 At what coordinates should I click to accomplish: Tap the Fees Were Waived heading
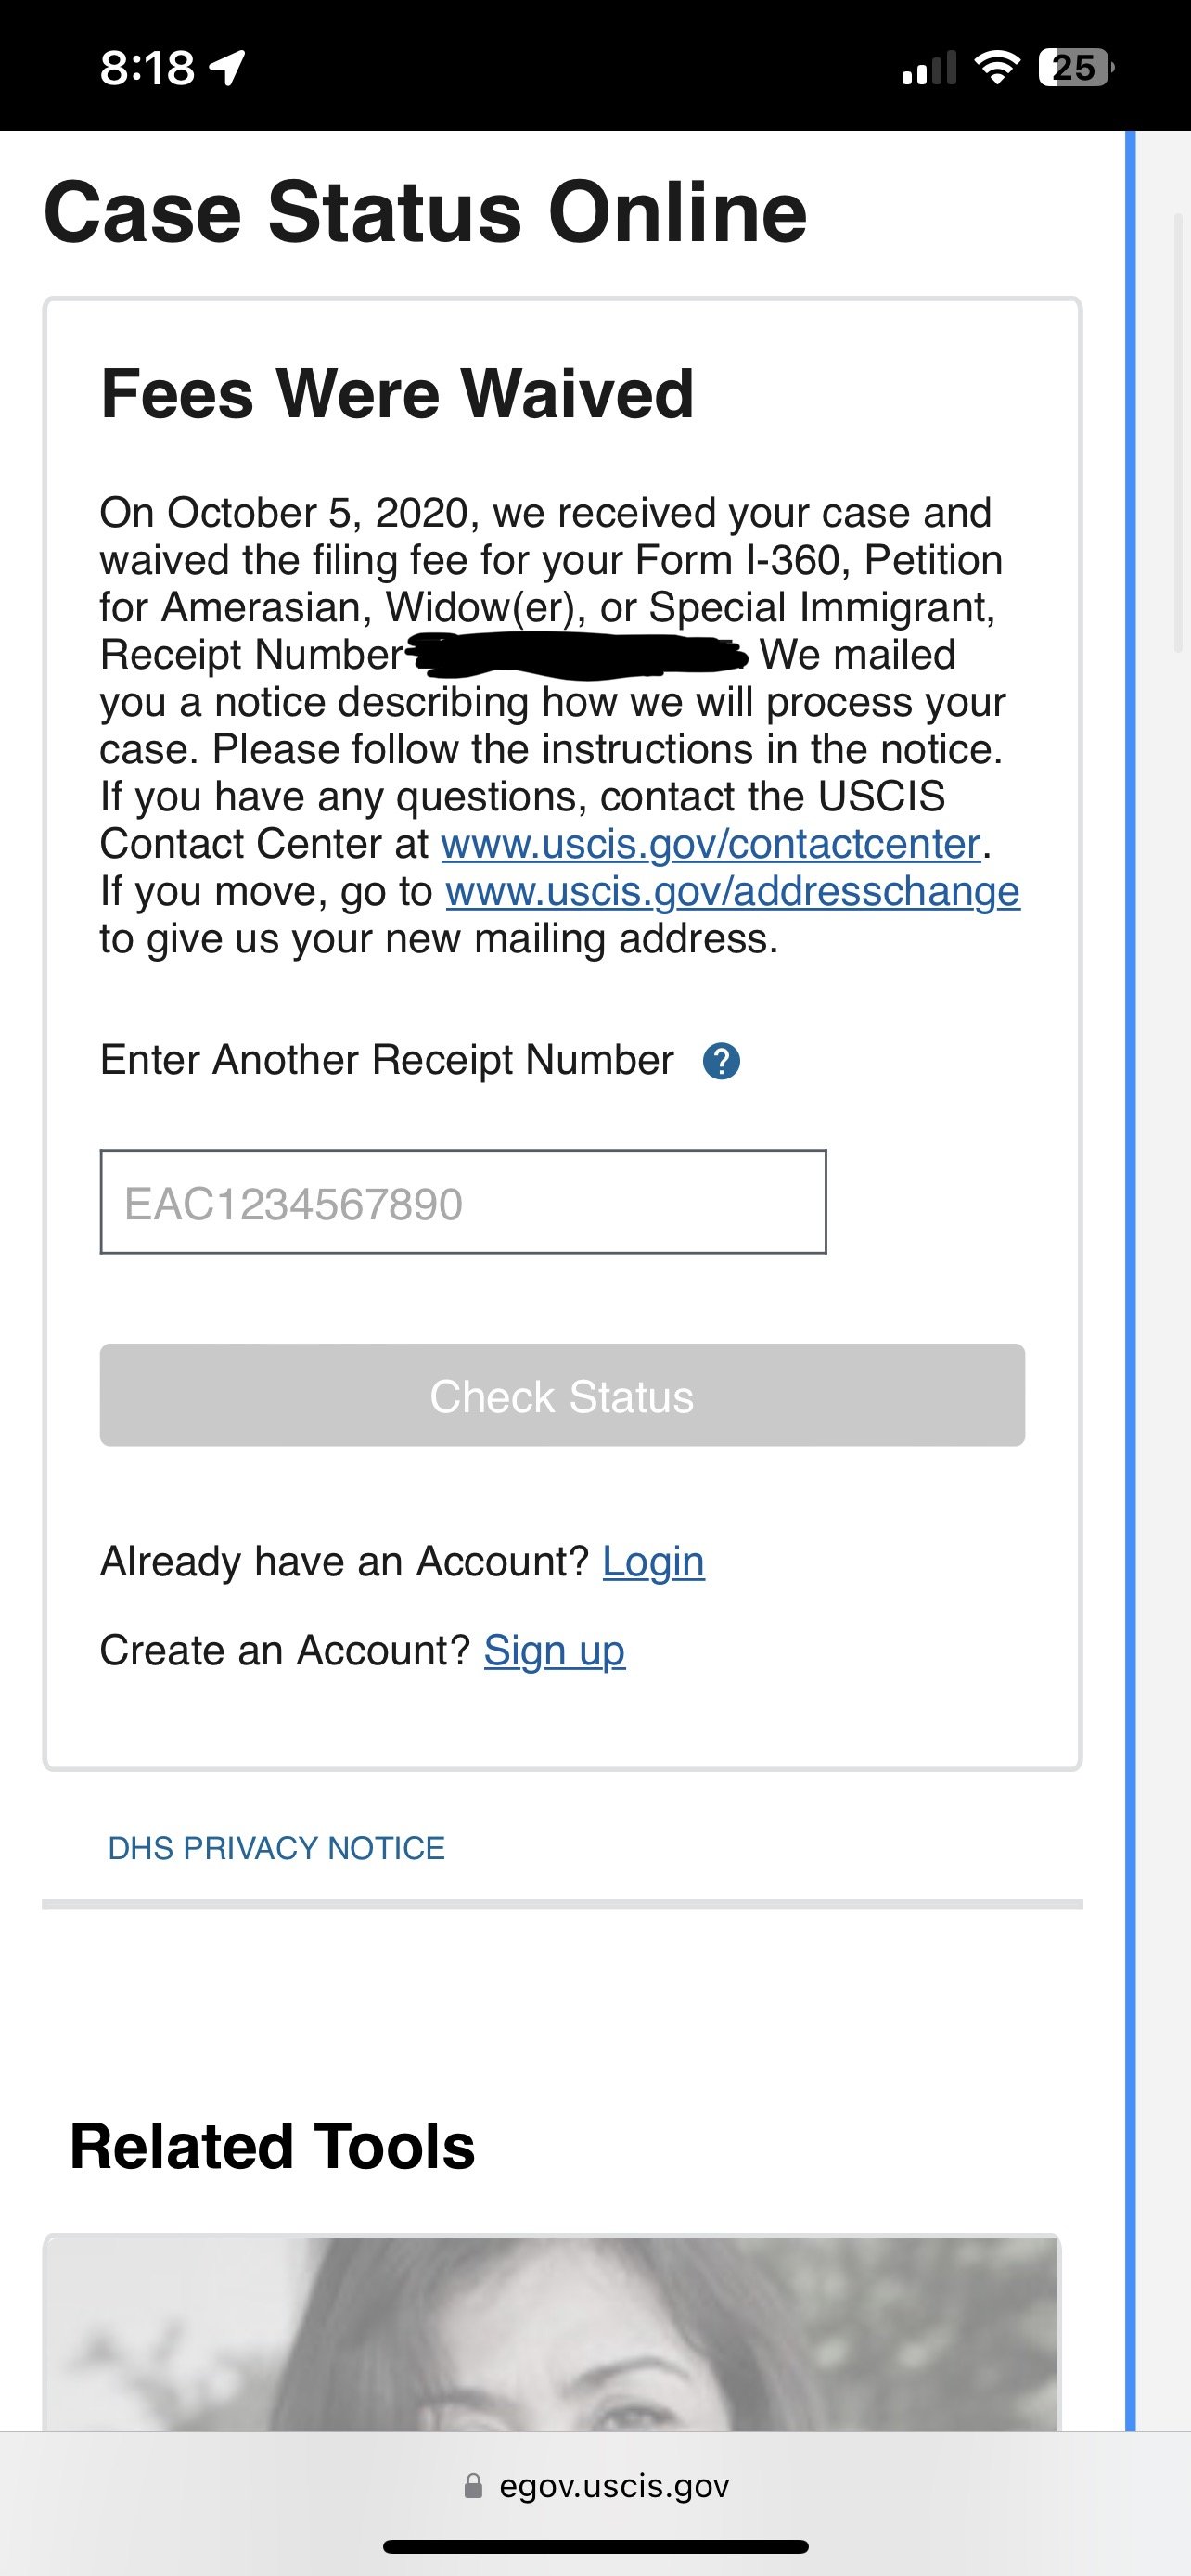pos(397,393)
